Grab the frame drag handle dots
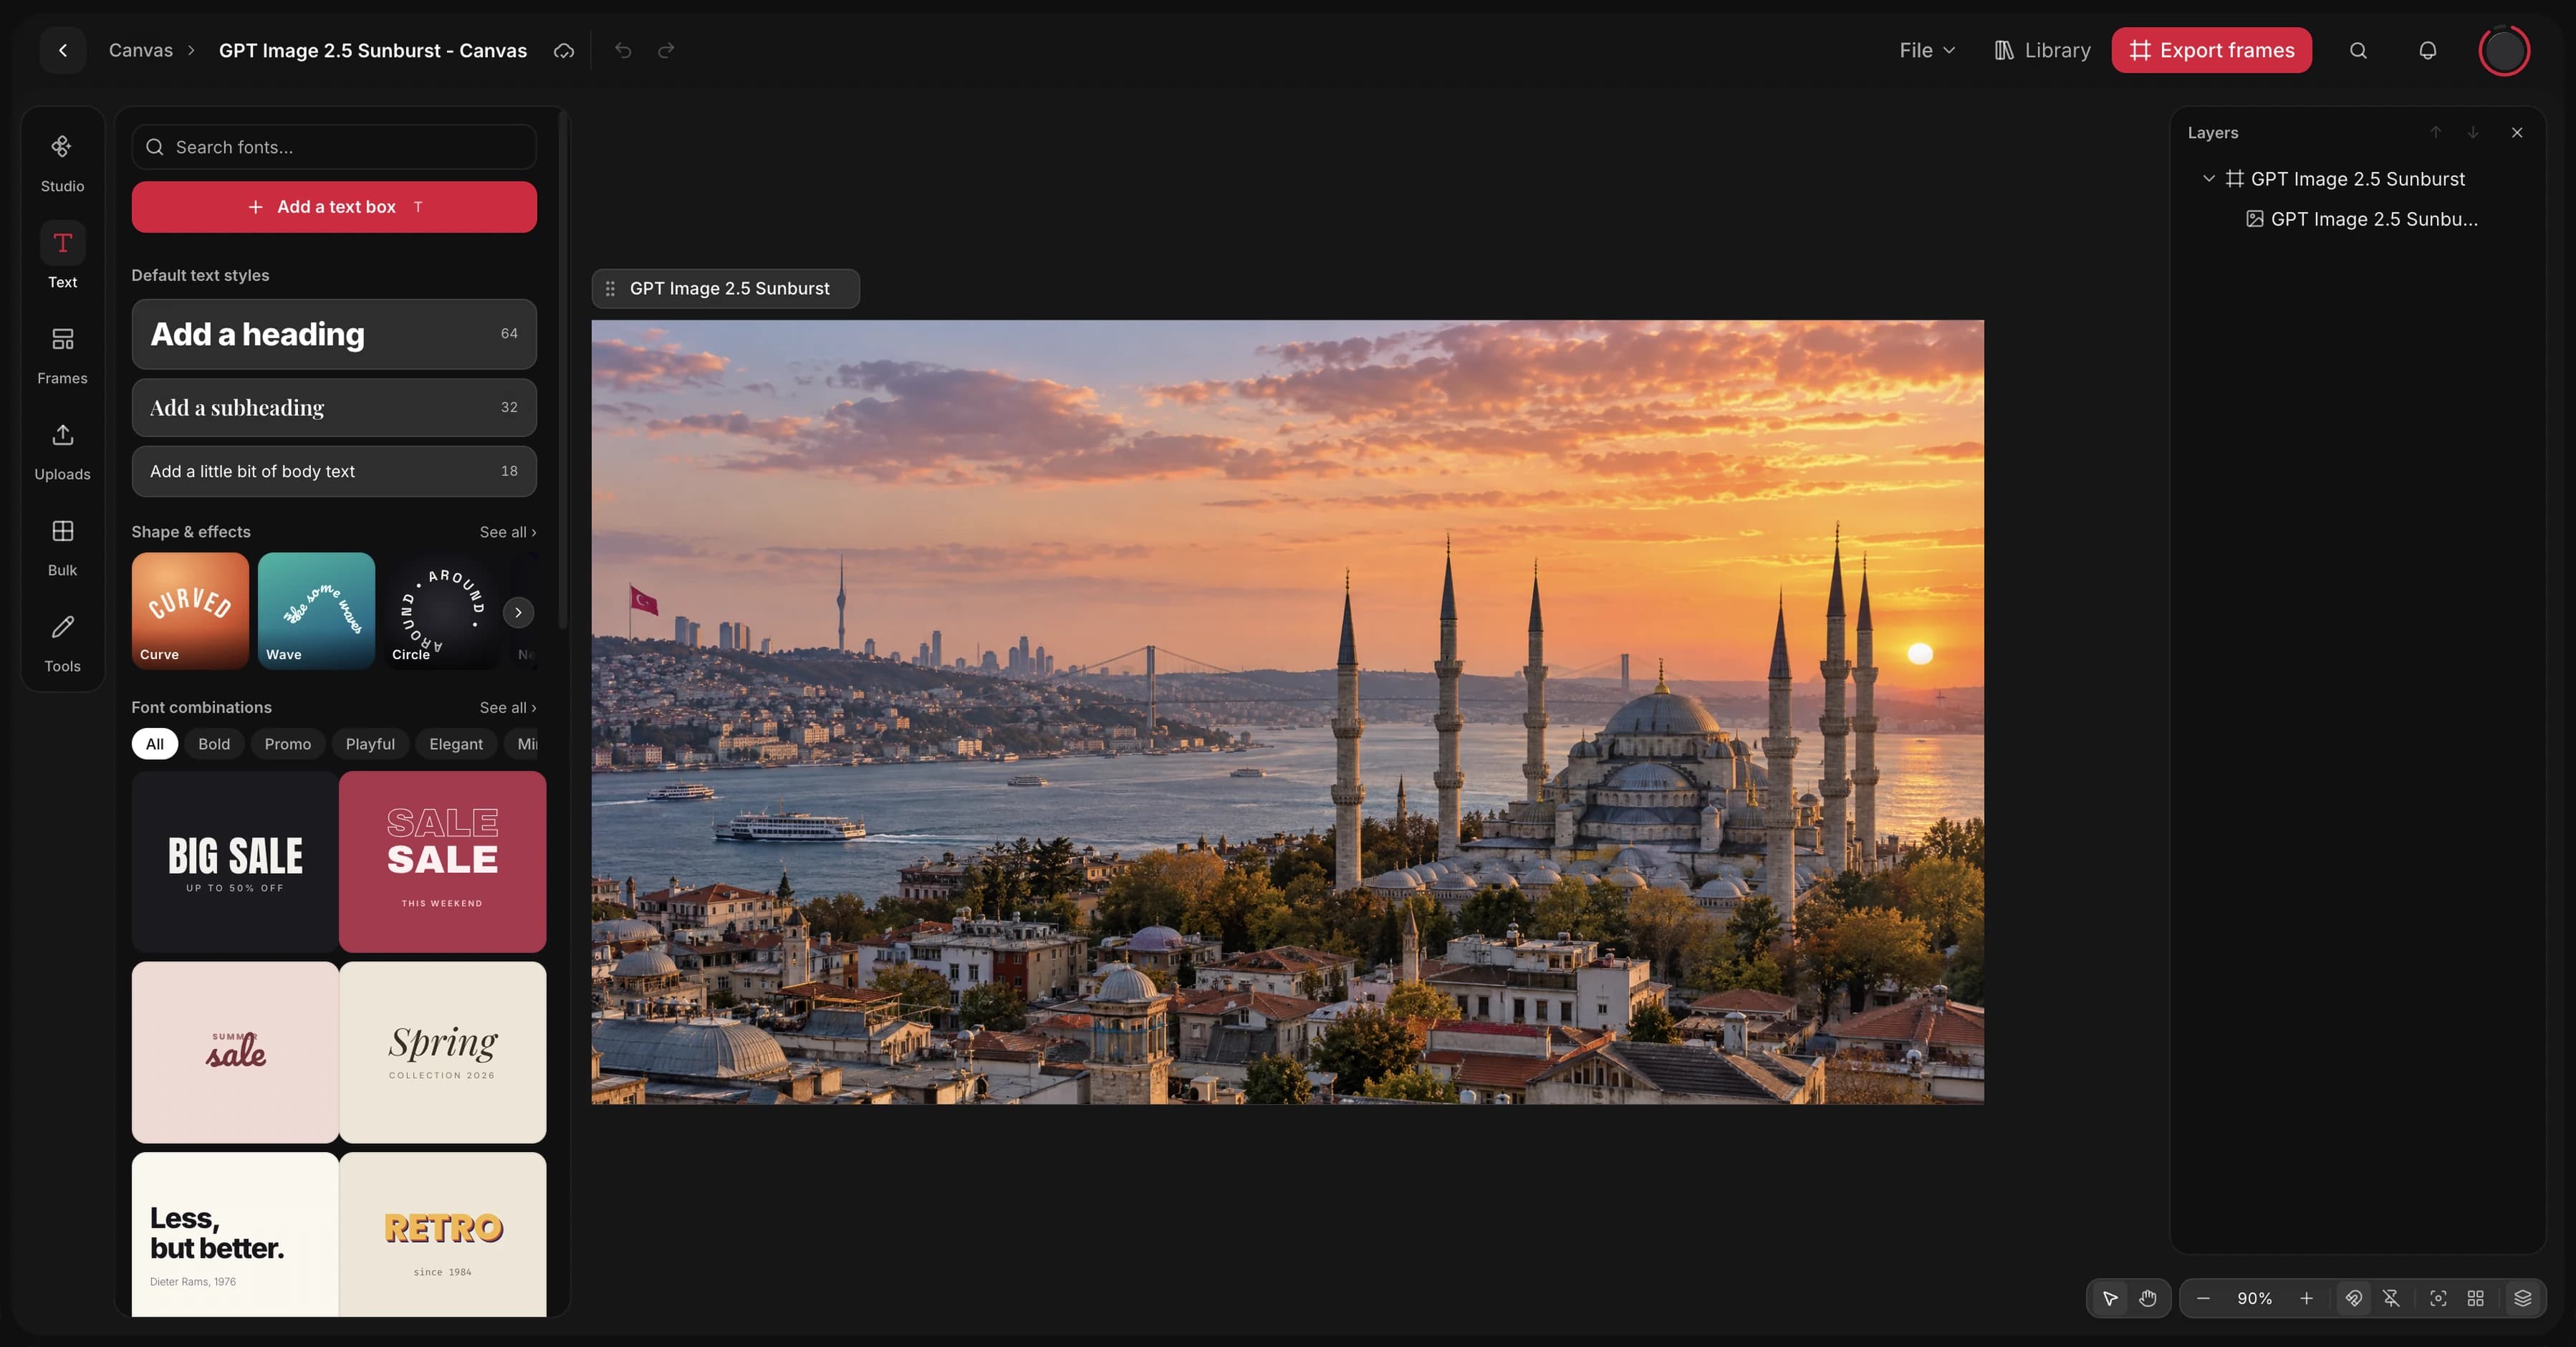Image resolution: width=2576 pixels, height=1347 pixels. click(x=610, y=288)
